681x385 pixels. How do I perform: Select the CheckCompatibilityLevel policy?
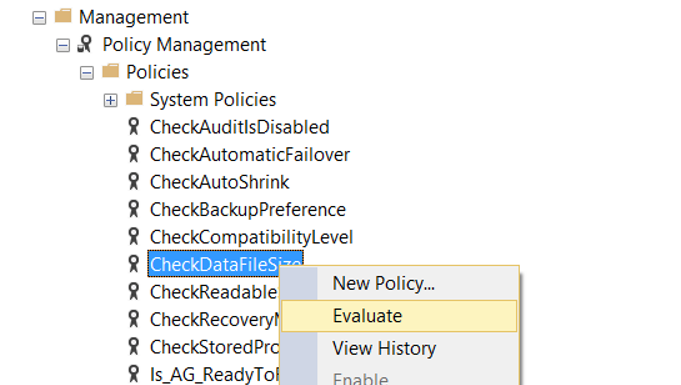pyautogui.click(x=251, y=237)
